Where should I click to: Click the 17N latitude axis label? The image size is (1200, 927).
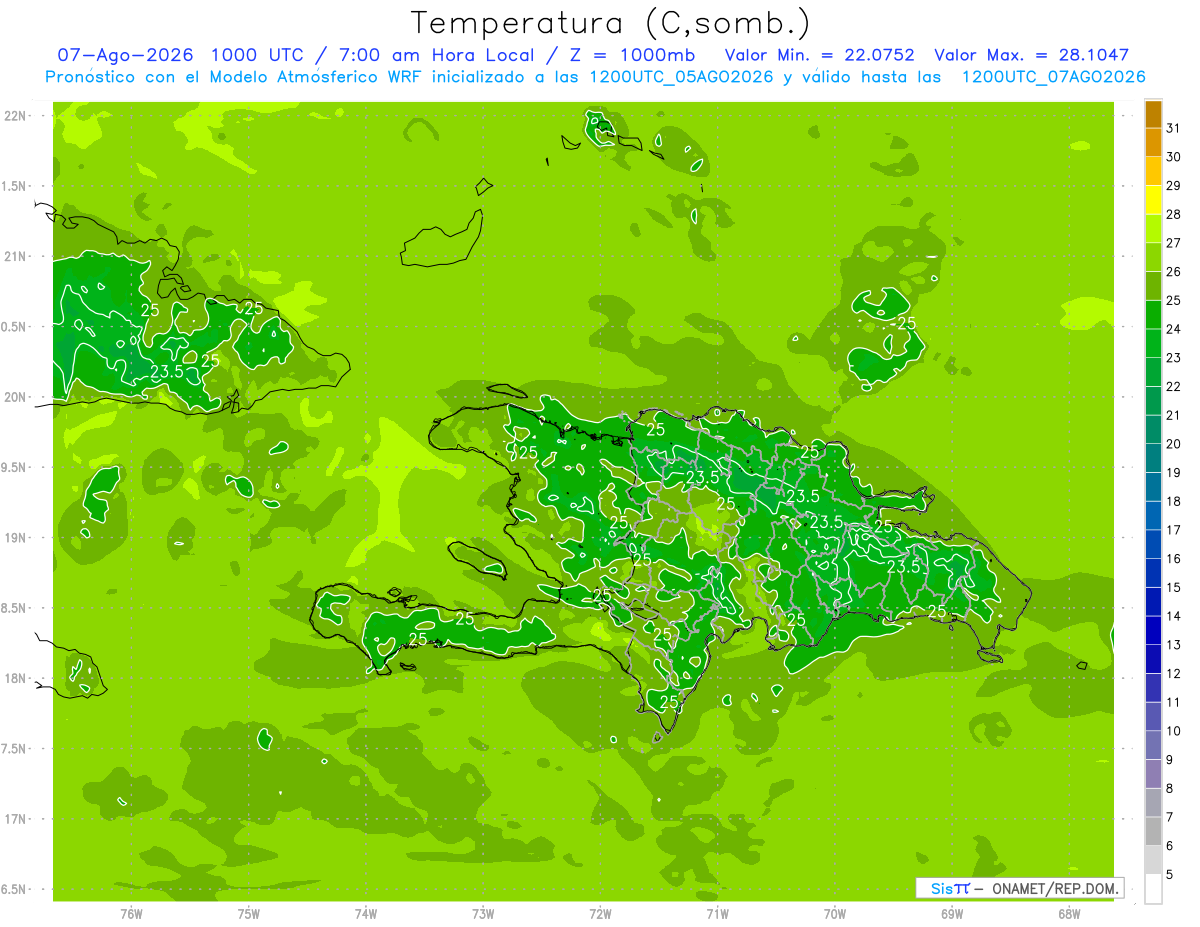point(16,819)
